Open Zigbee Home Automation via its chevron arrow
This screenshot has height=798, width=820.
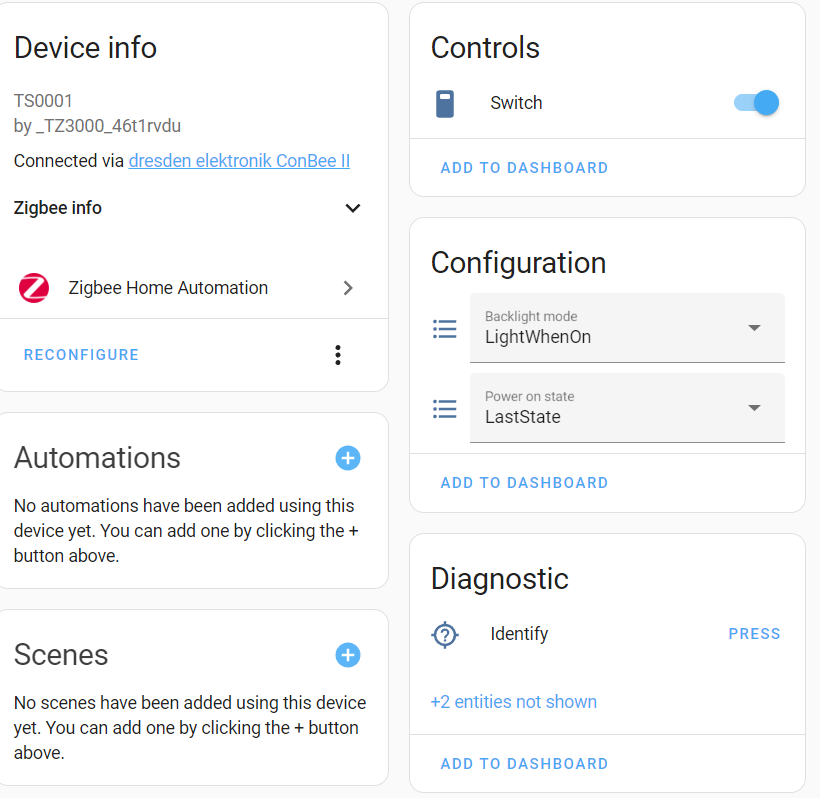pyautogui.click(x=348, y=287)
